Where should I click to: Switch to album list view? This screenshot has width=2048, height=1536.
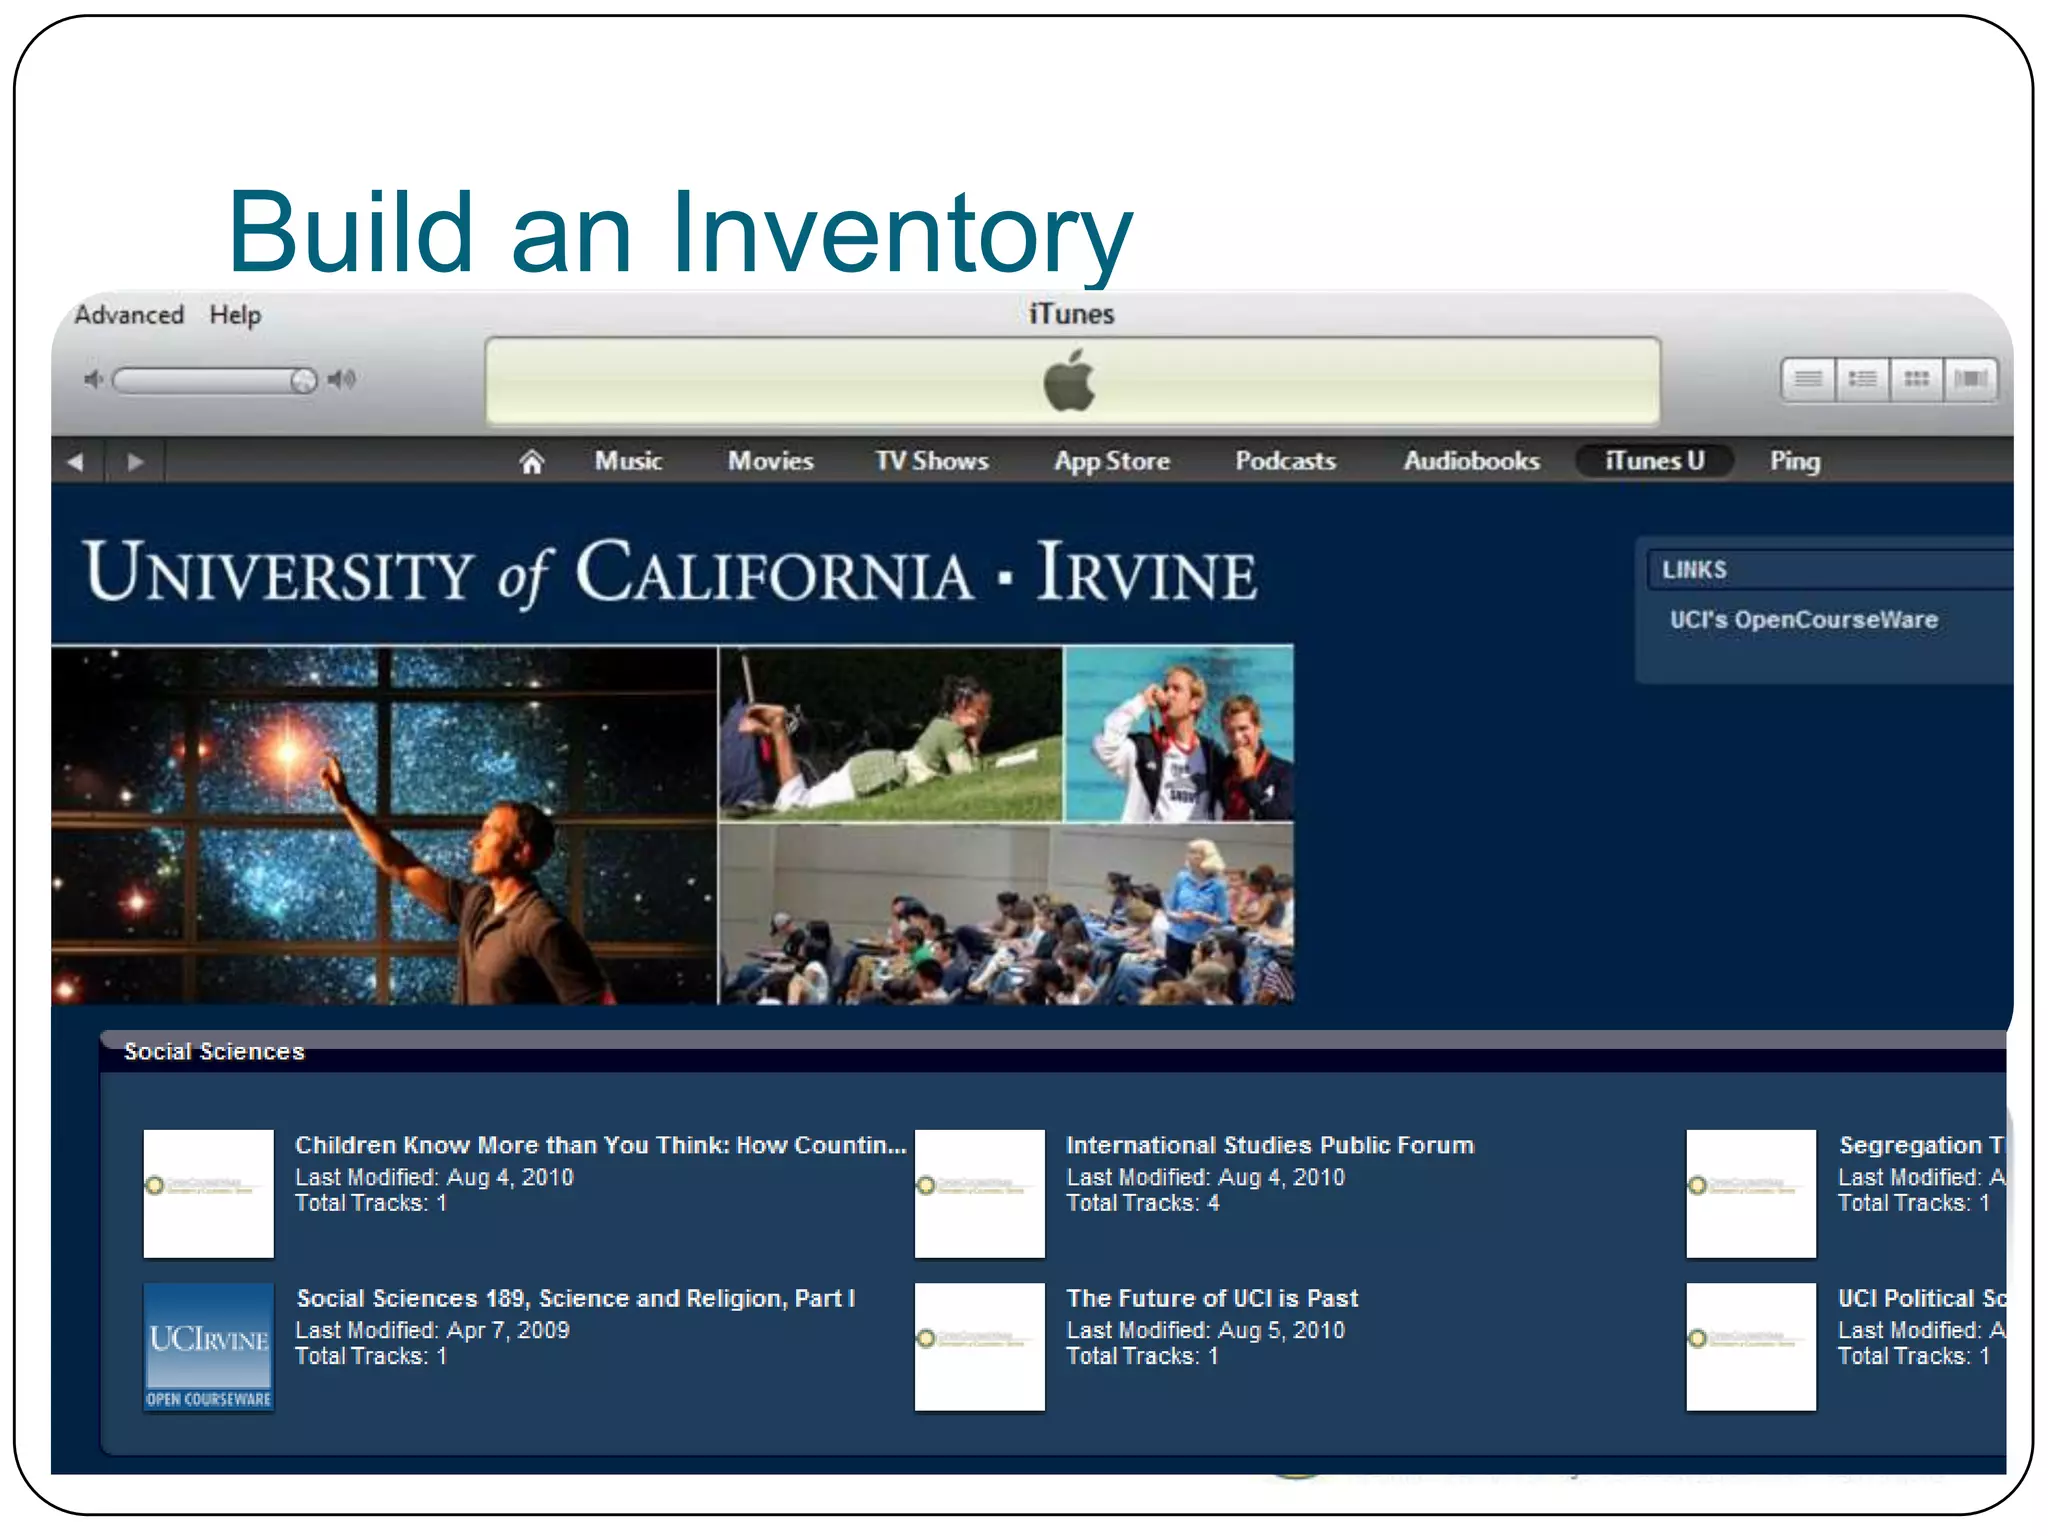point(1862,379)
